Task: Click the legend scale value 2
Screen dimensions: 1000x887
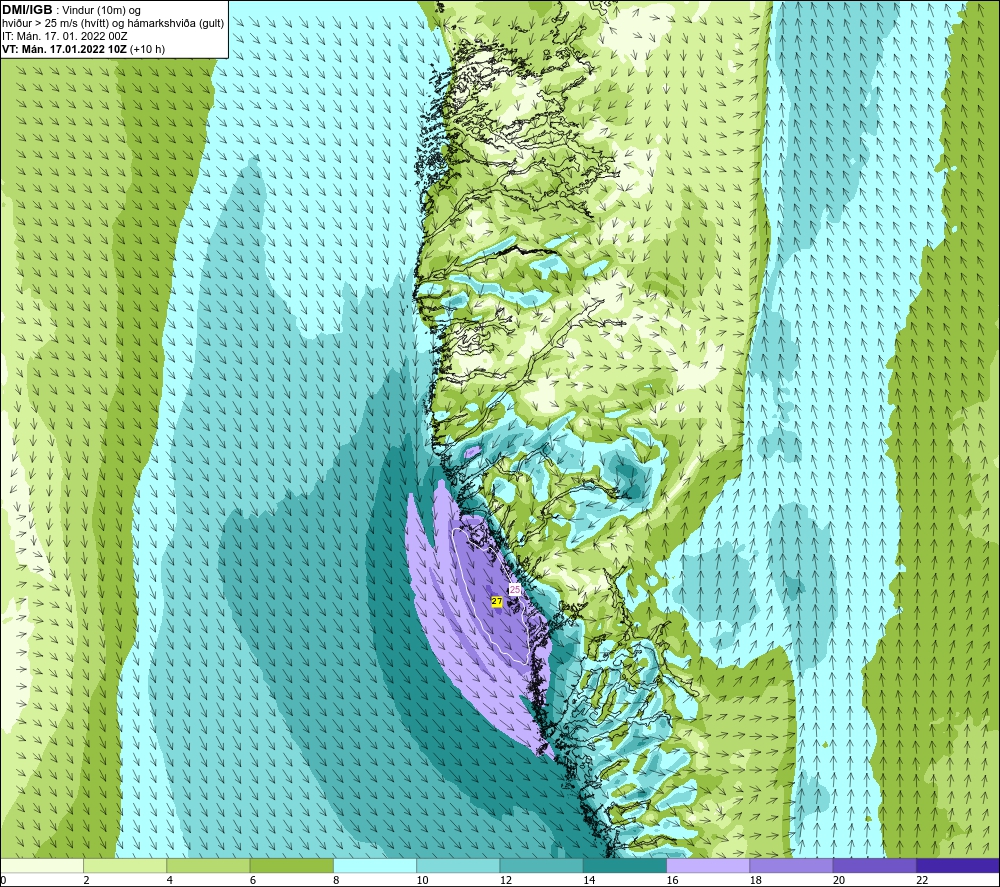Action: click(x=86, y=880)
